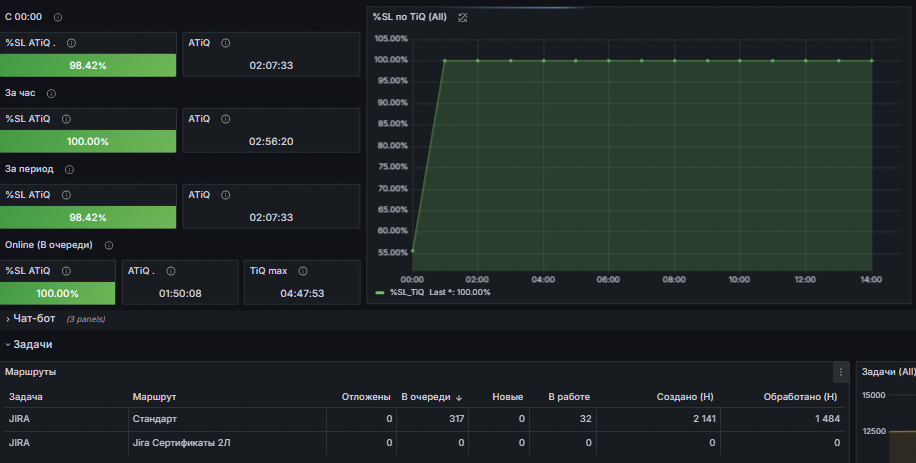Click info icon beside Online (В очереди) heading
The height and width of the screenshot is (463, 916).
pyautogui.click(x=109, y=246)
